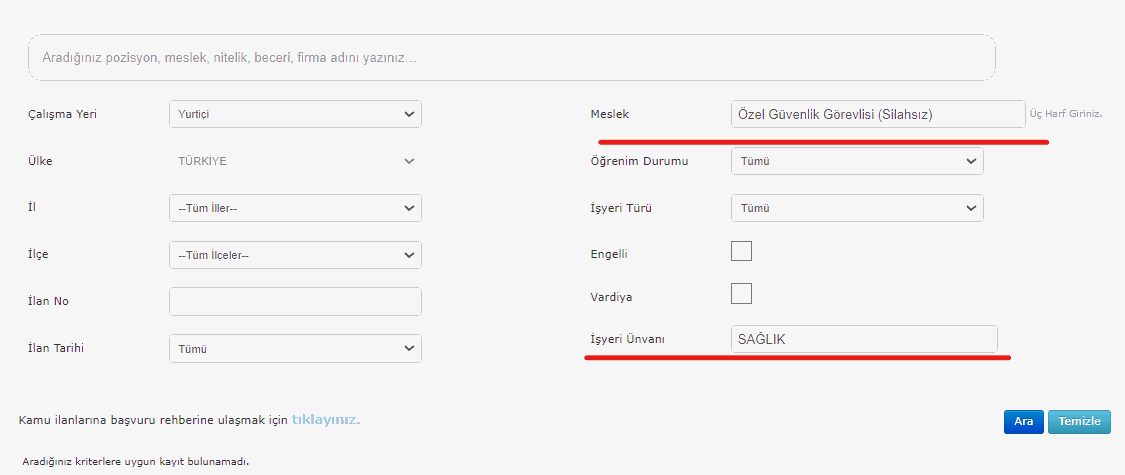
Task: Enable the Engelli checkbox
Action: click(x=741, y=251)
